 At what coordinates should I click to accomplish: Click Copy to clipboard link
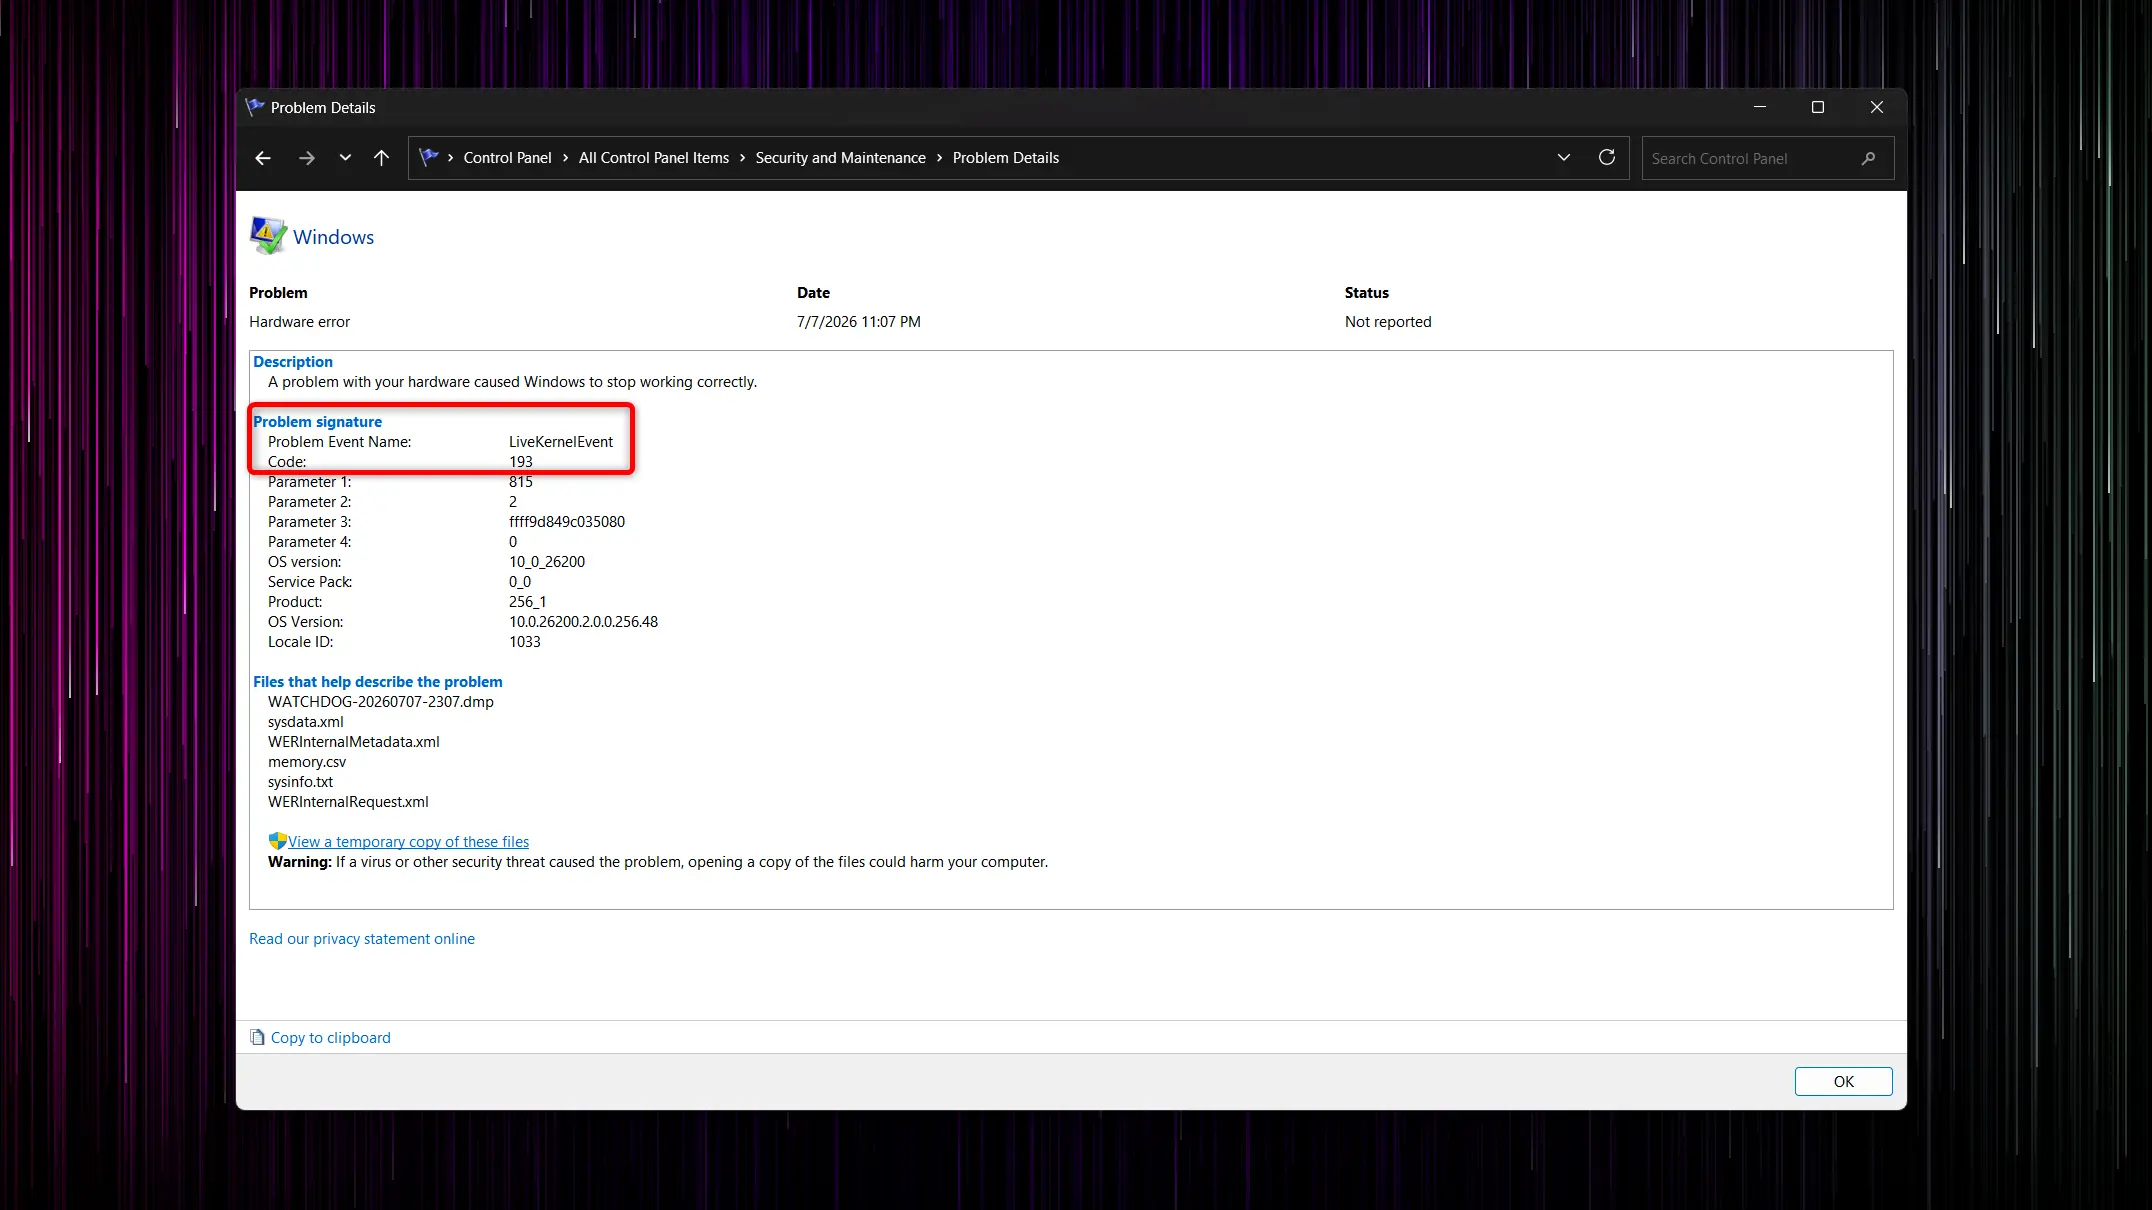click(x=331, y=1038)
